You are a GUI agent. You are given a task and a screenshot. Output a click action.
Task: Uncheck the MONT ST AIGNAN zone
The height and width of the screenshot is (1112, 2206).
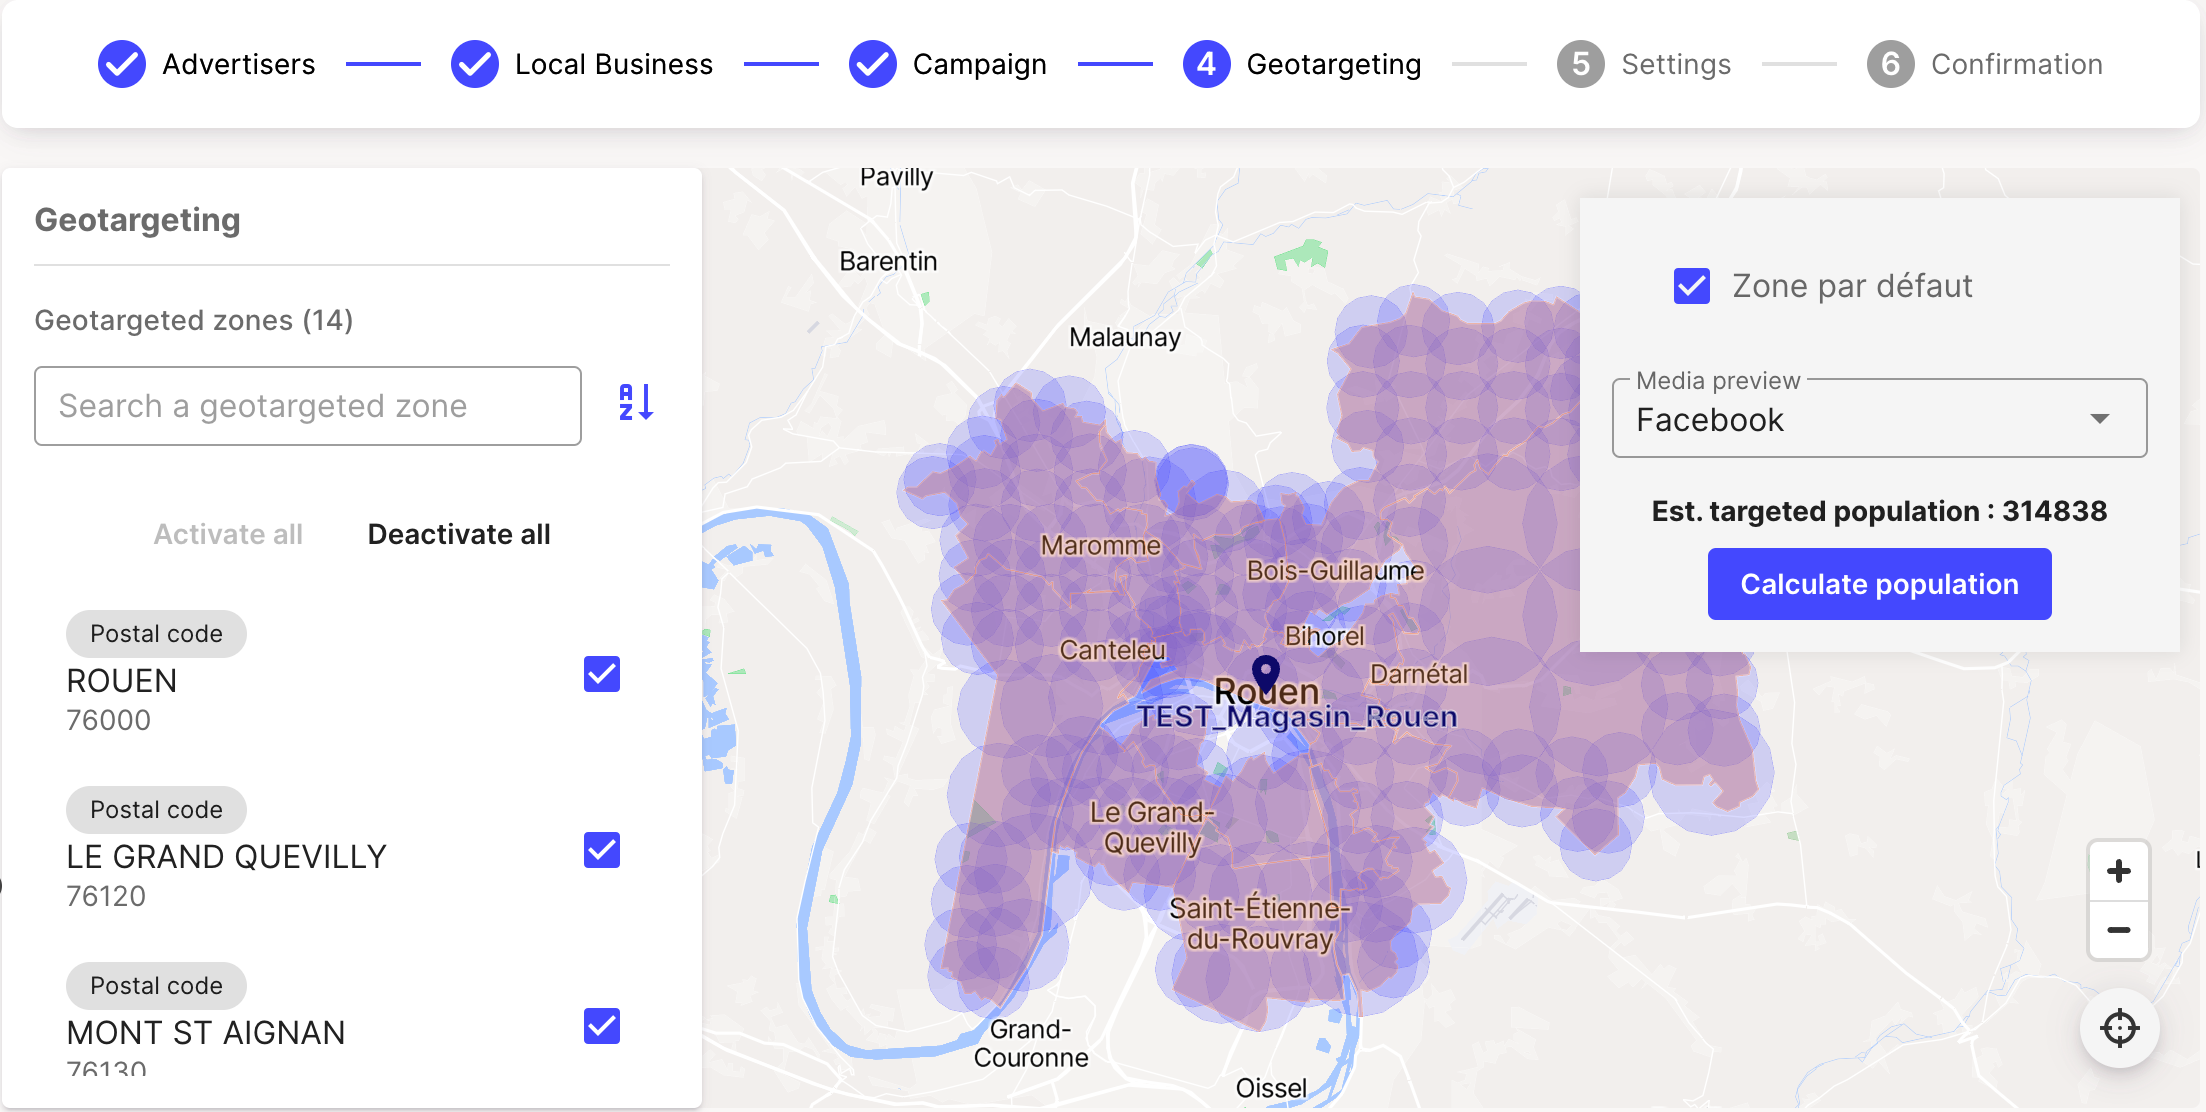coord(602,1026)
